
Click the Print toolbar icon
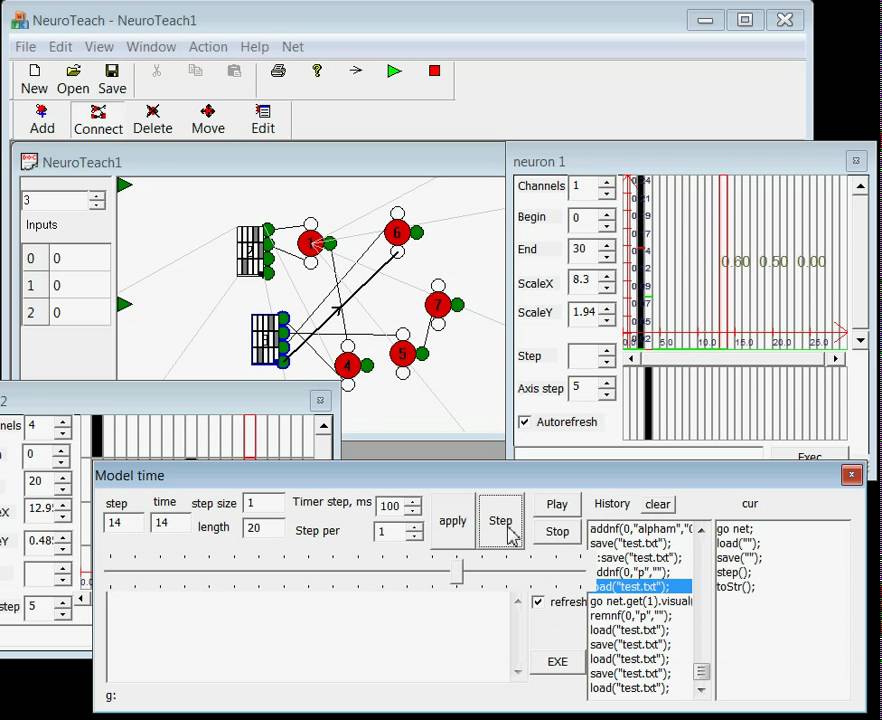tap(278, 71)
